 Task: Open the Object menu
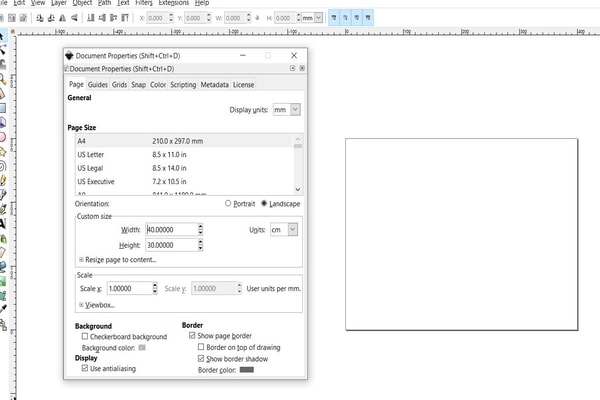click(x=82, y=3)
